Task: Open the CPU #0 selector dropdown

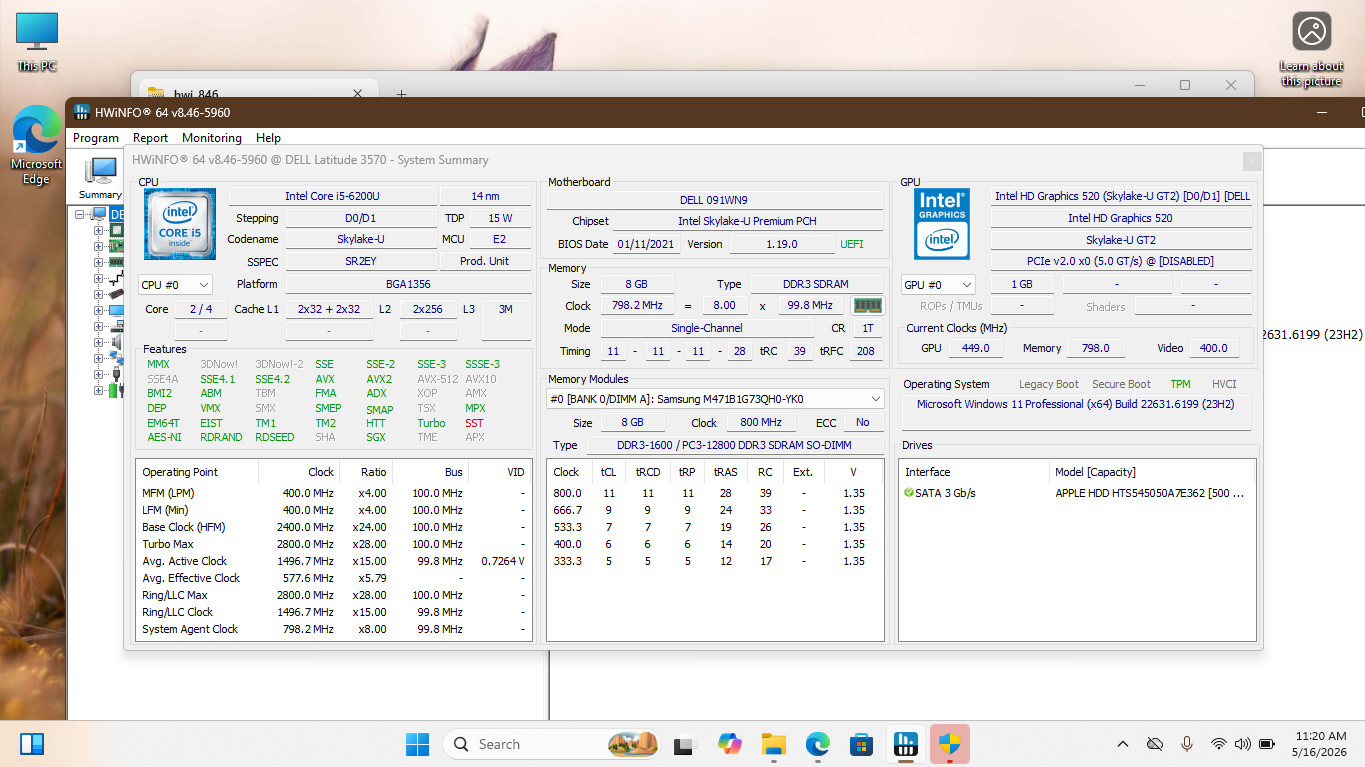Action: 175,285
